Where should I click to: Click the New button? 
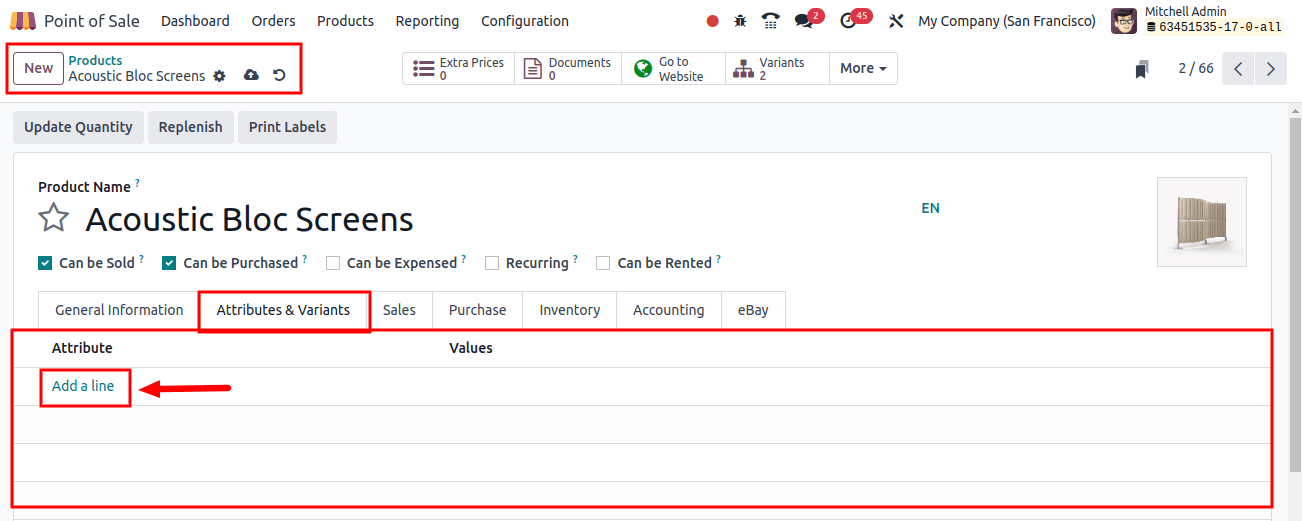point(38,68)
